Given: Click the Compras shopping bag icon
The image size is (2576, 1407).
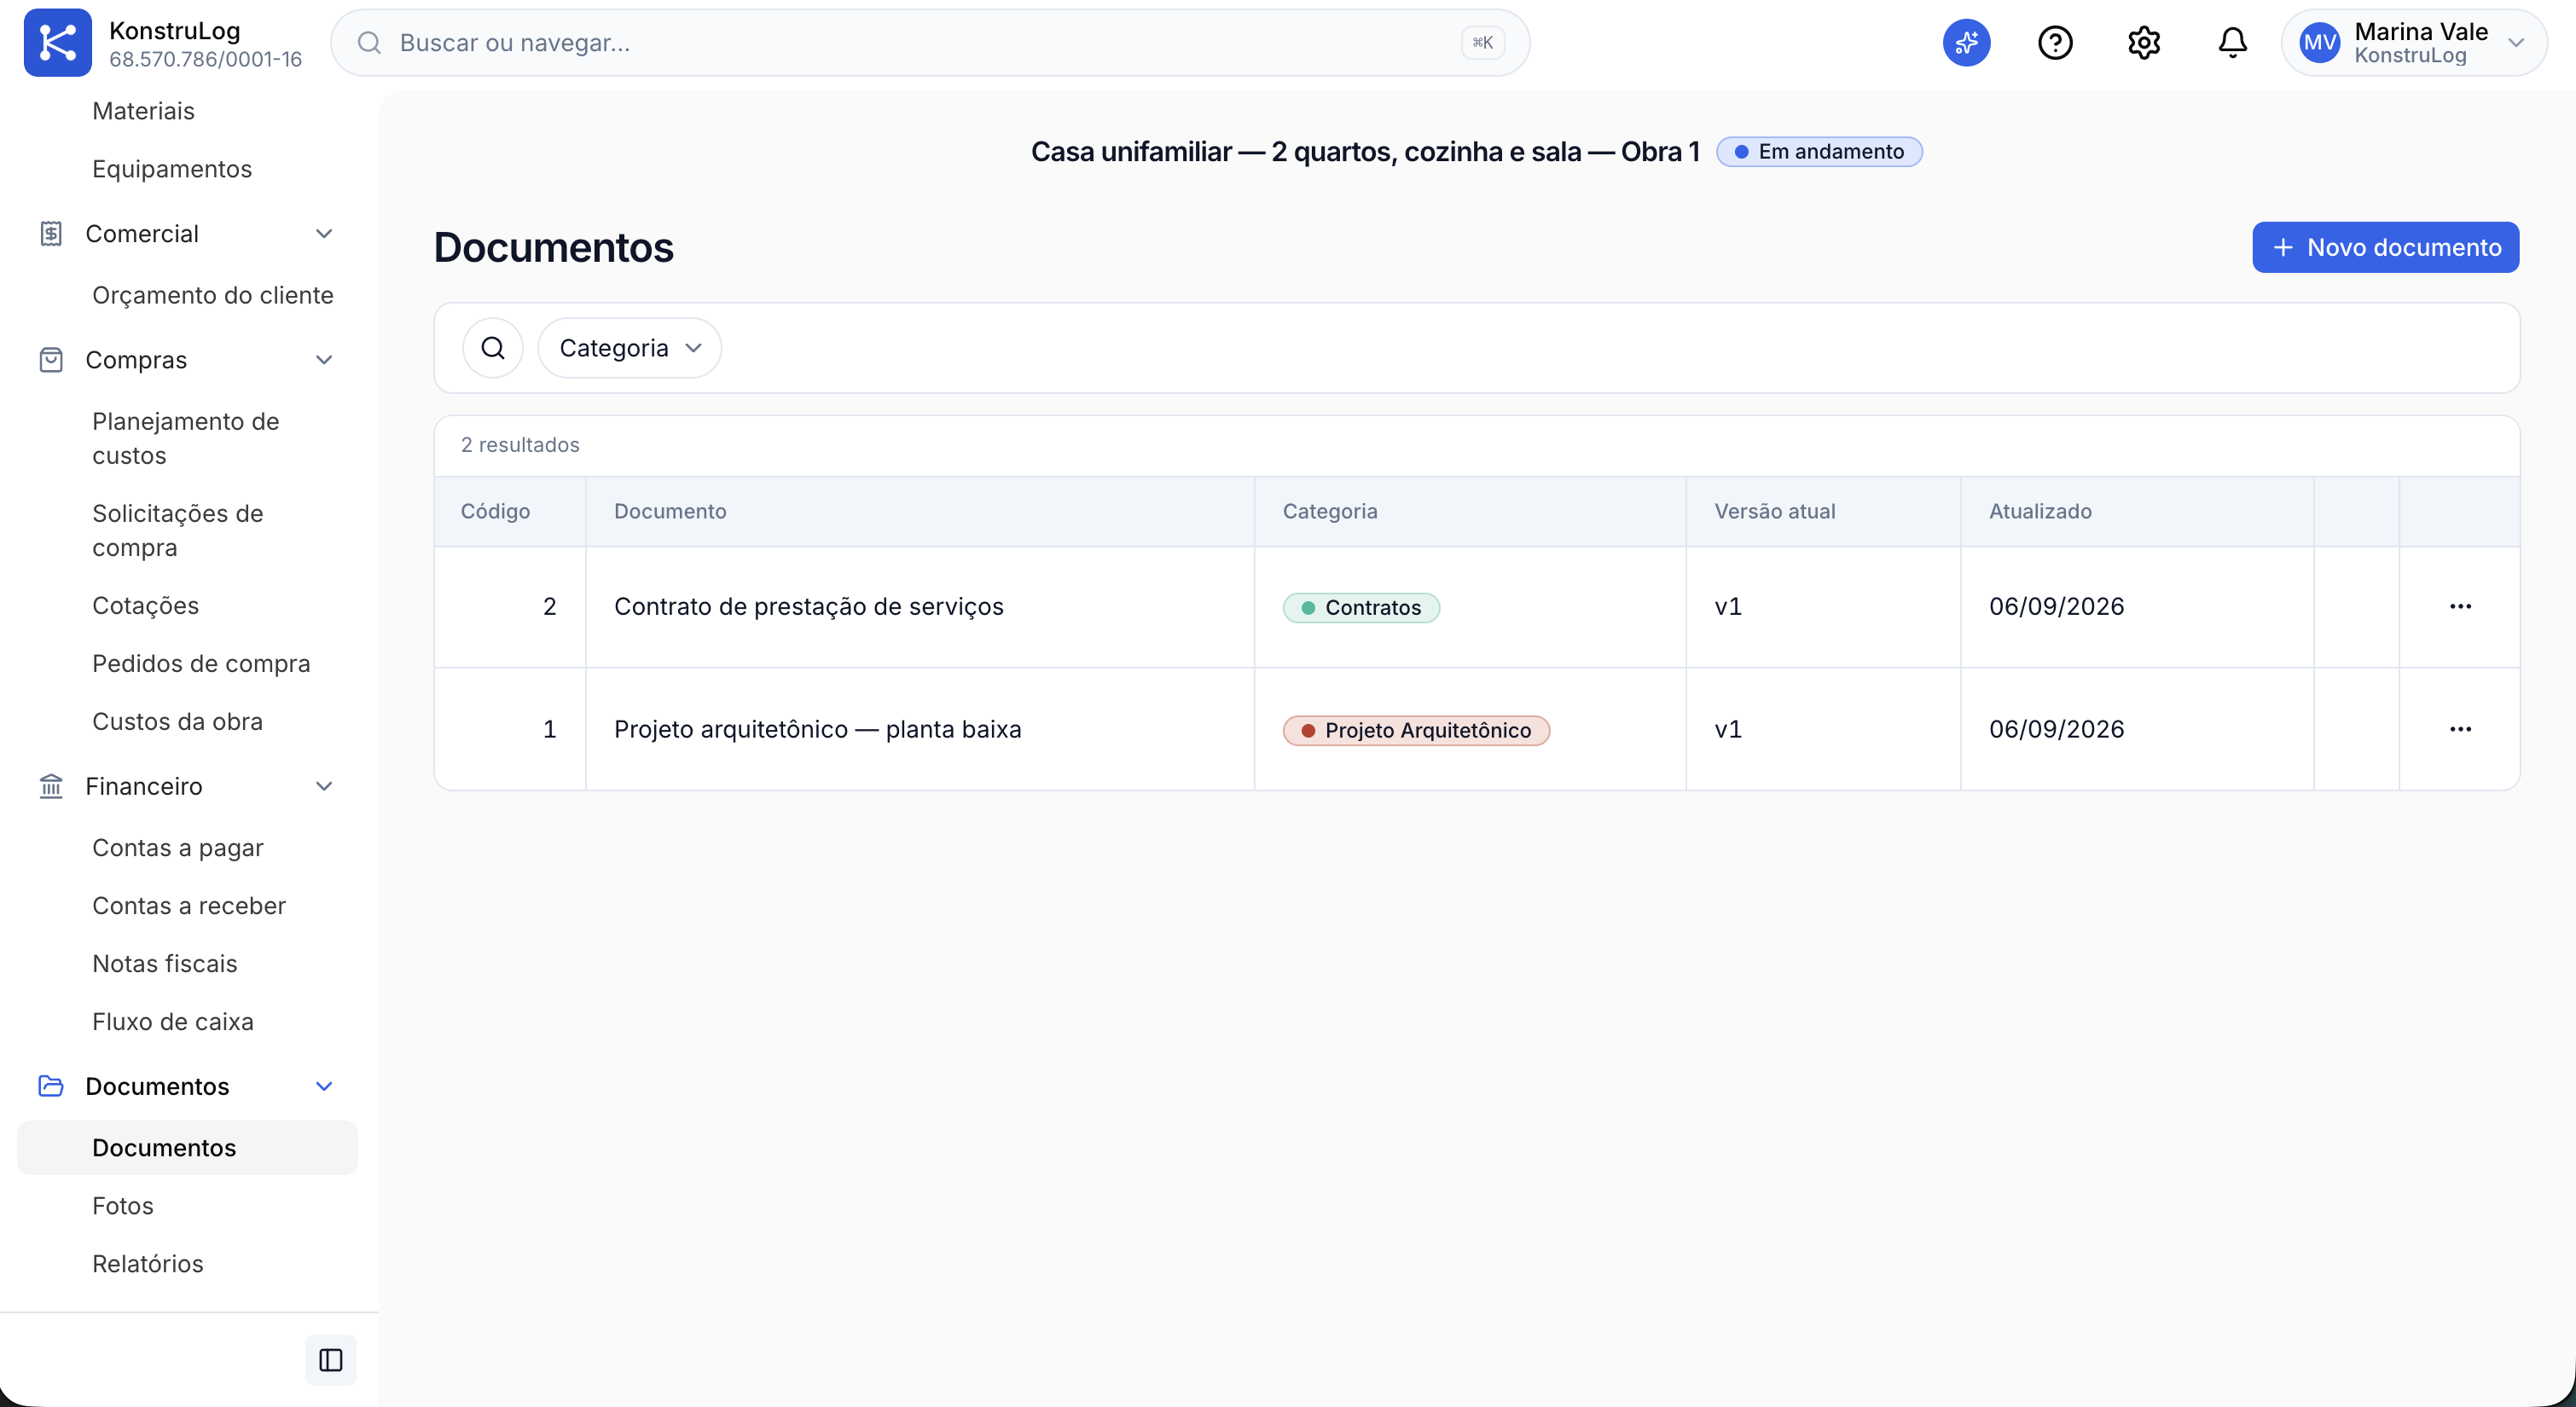Looking at the screenshot, I should pos(51,360).
